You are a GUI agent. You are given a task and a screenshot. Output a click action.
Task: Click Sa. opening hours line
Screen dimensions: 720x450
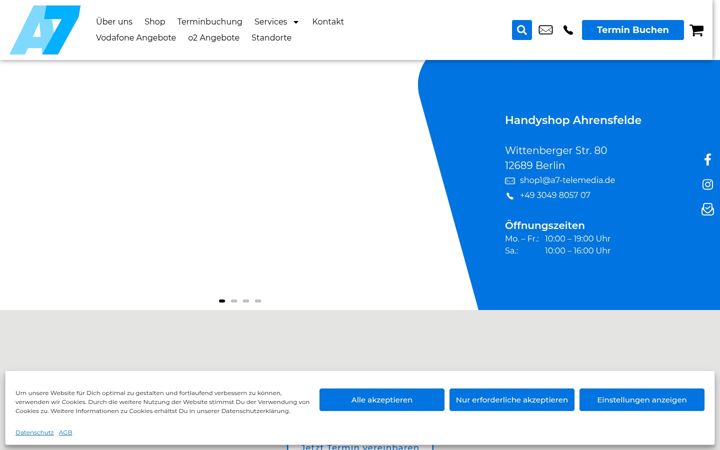[x=558, y=251]
